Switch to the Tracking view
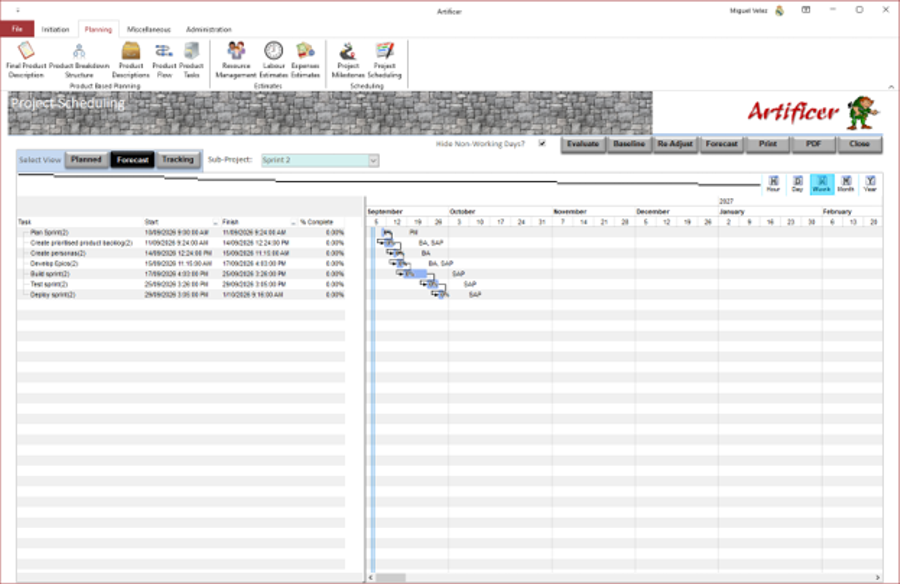This screenshot has width=900, height=584. [178, 160]
